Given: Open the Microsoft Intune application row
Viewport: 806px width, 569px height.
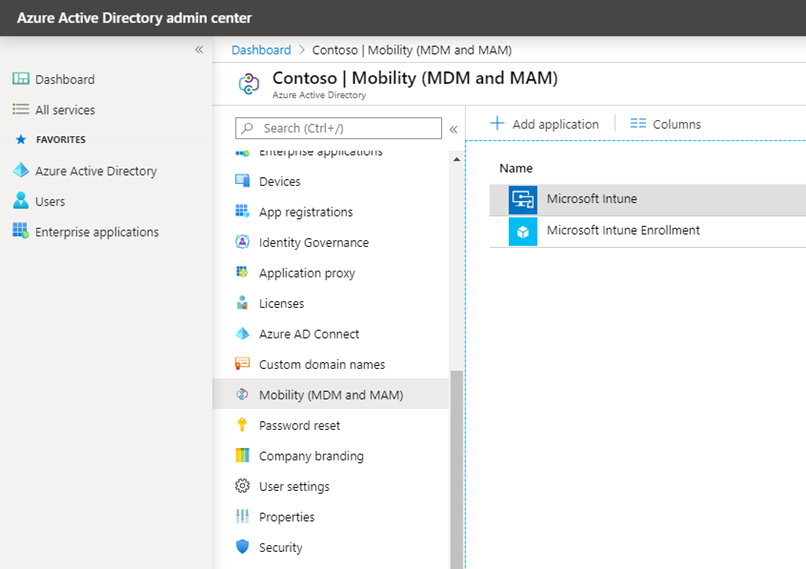Looking at the screenshot, I should 648,199.
